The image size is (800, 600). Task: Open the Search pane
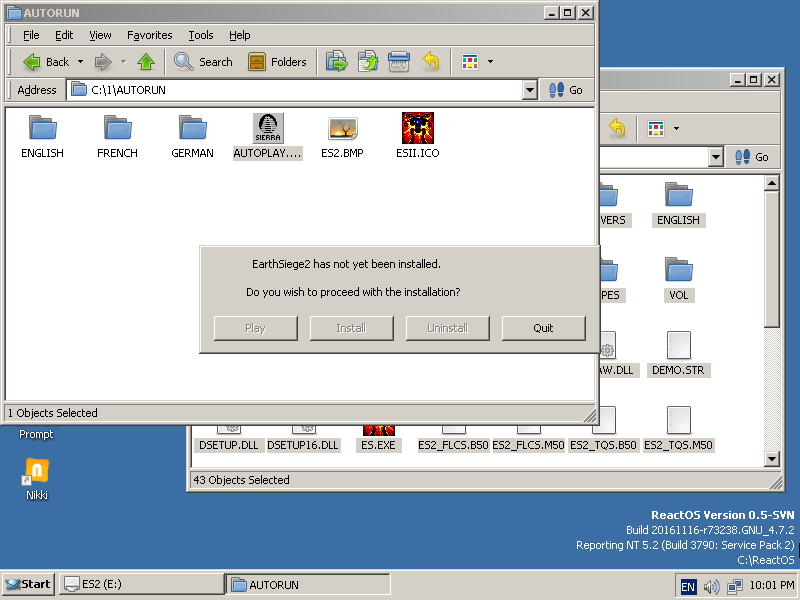pyautogui.click(x=203, y=62)
